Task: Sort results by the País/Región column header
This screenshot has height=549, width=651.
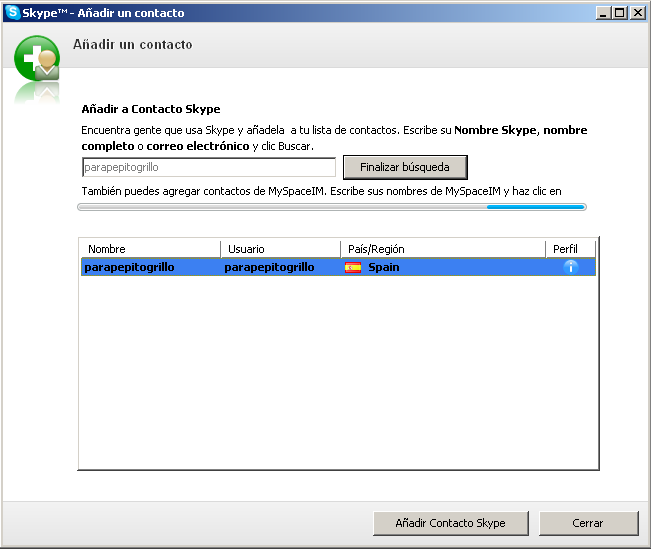Action: [443, 249]
